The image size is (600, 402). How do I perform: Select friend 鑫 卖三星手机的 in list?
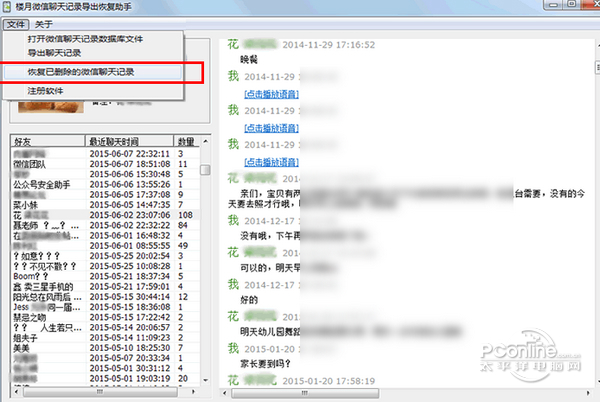[x=43, y=286]
